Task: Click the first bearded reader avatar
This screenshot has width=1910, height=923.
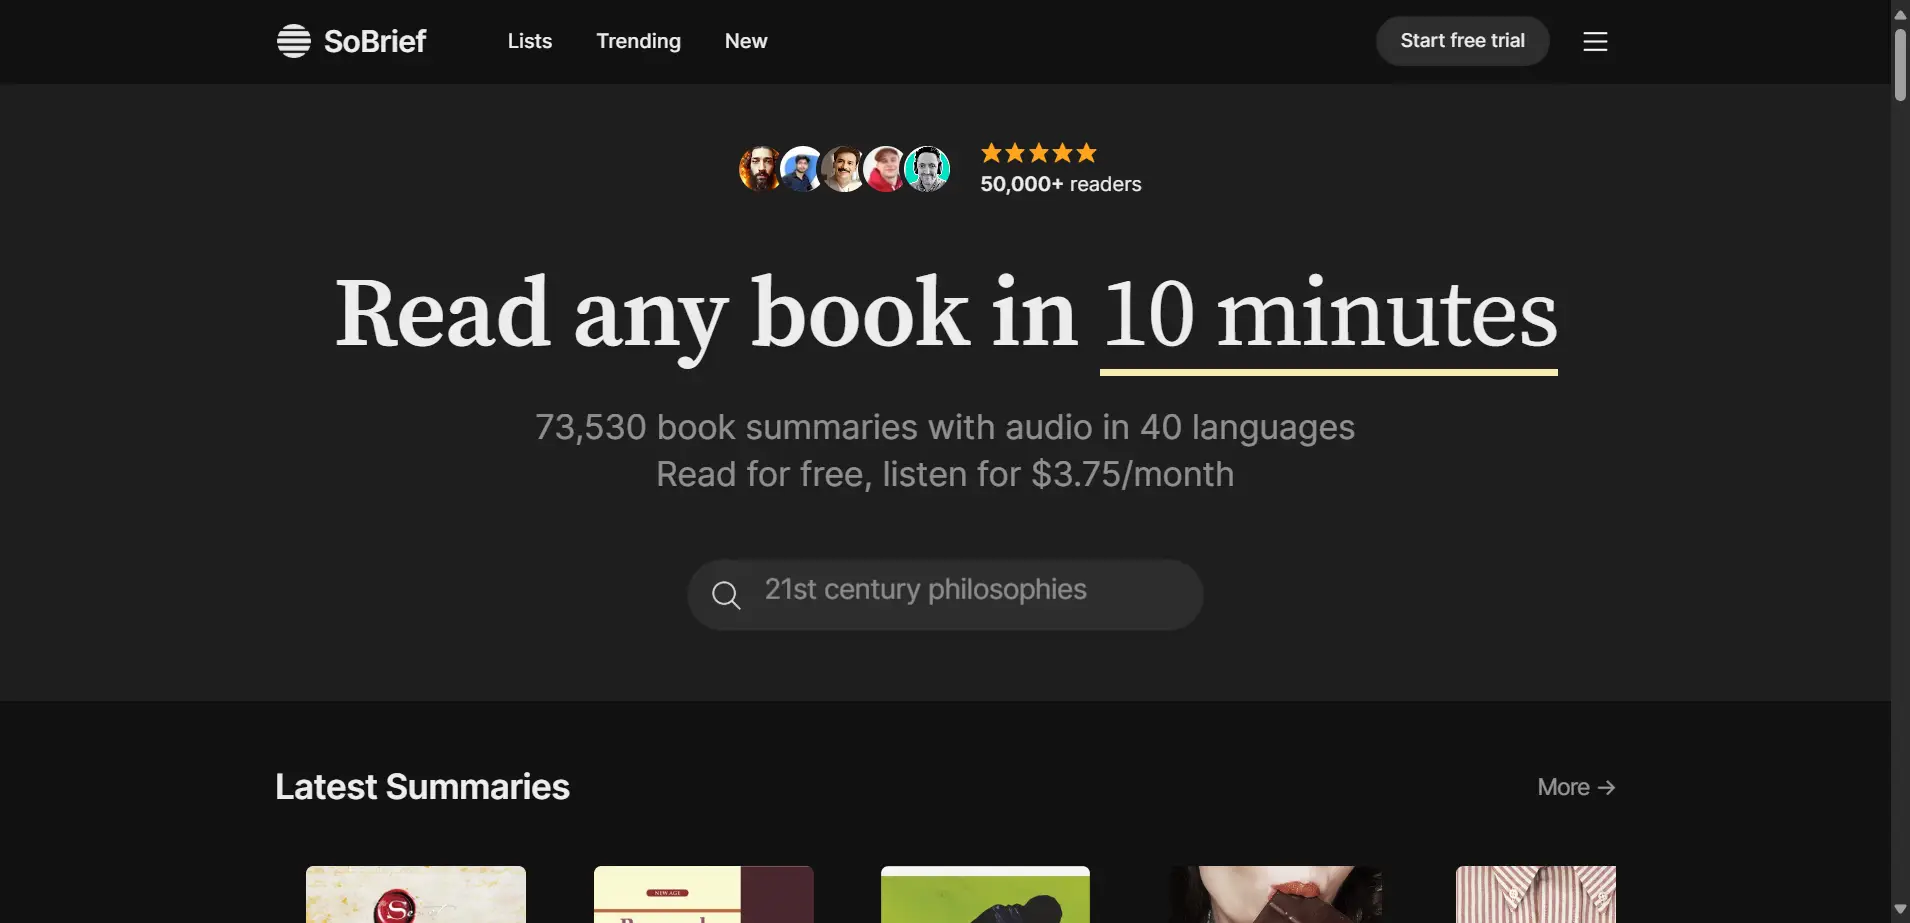Action: [x=760, y=168]
